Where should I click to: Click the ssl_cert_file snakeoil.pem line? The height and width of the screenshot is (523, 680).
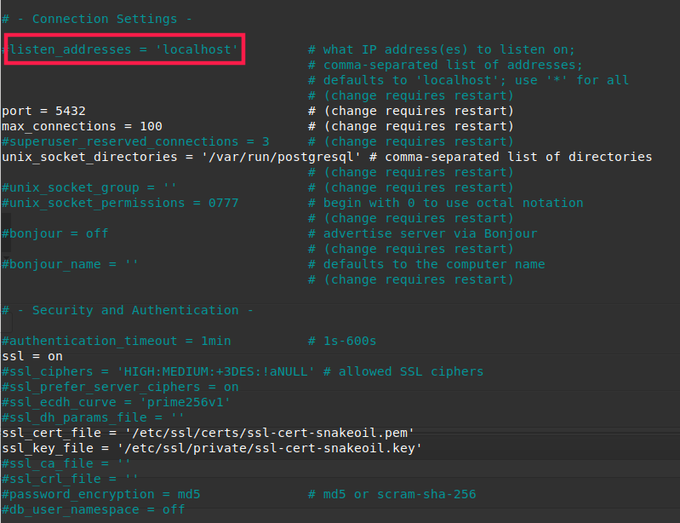coord(208,433)
